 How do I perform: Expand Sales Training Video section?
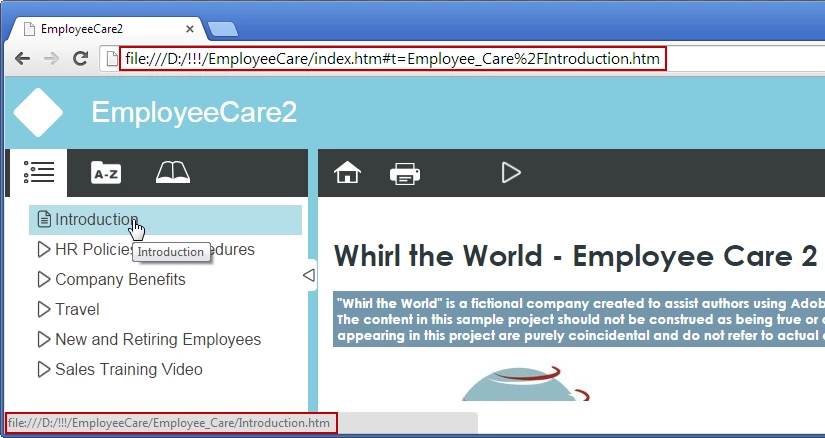[44, 370]
